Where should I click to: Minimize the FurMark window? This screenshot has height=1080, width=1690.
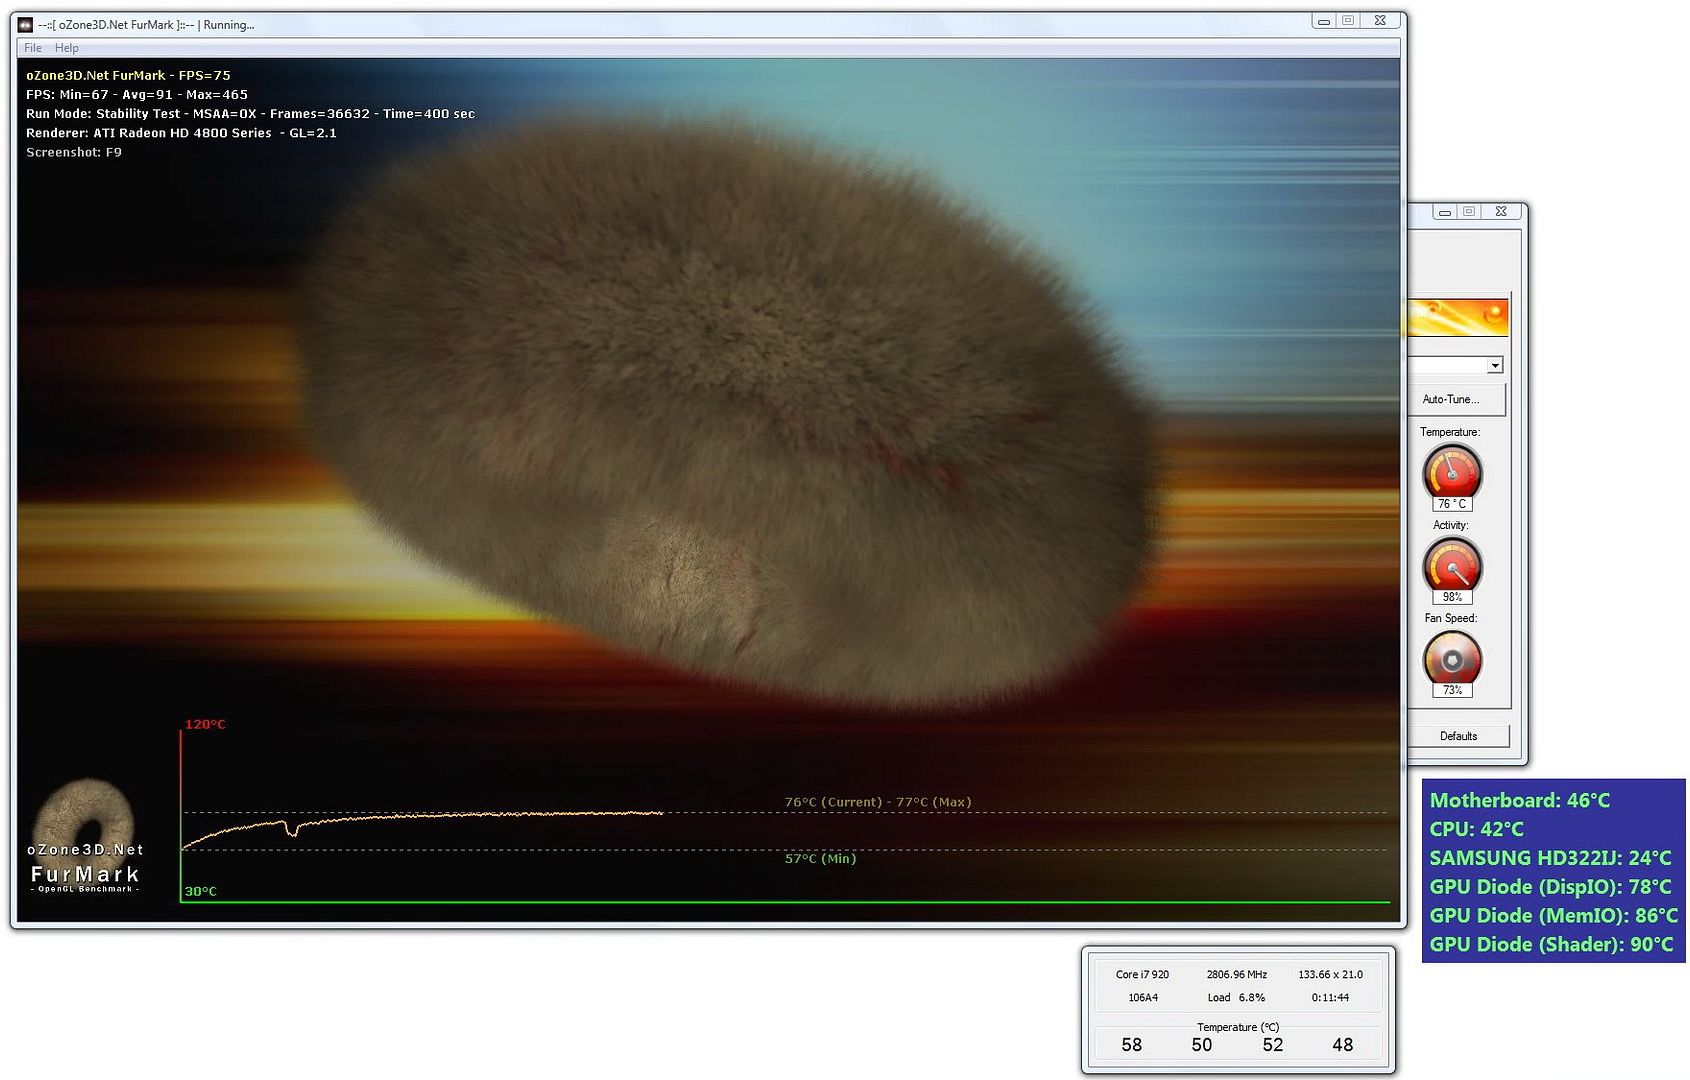tap(1324, 21)
